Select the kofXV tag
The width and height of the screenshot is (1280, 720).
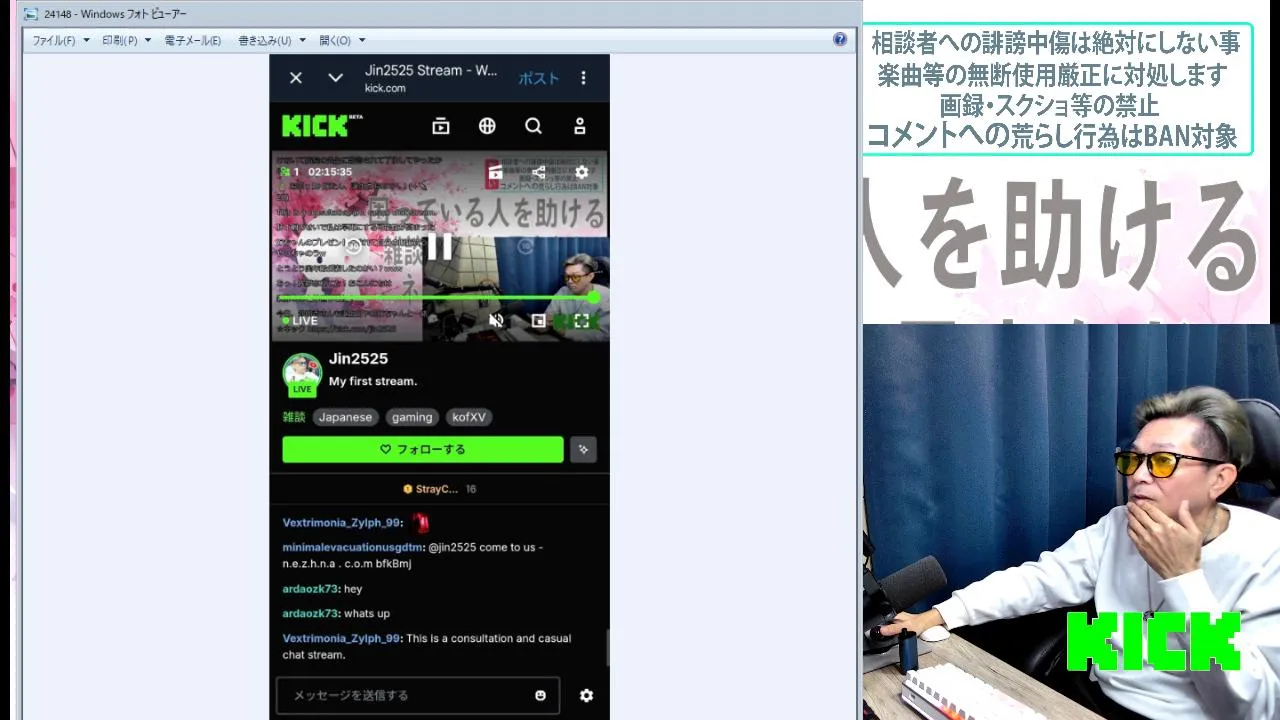click(469, 417)
